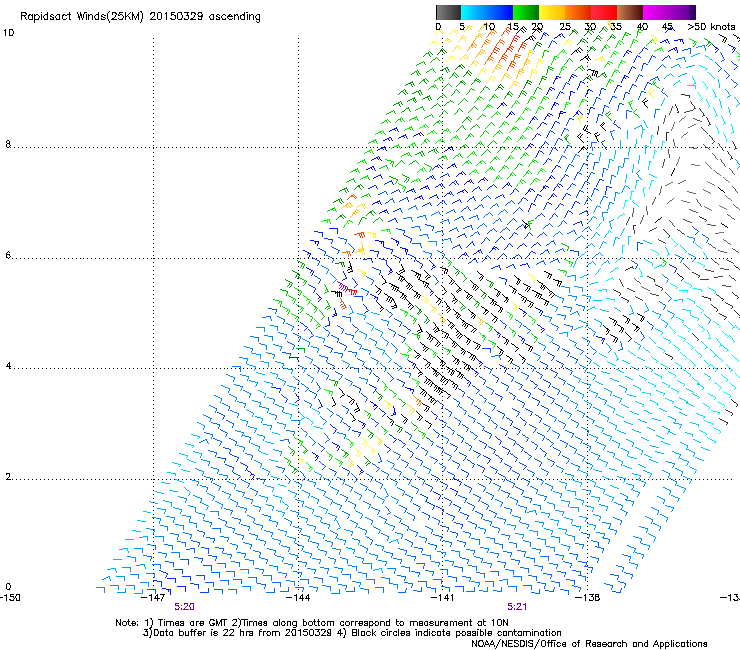This screenshot has width=740, height=650.
Task: Select the yellow 20–25 knot legend segment
Action: [552, 12]
